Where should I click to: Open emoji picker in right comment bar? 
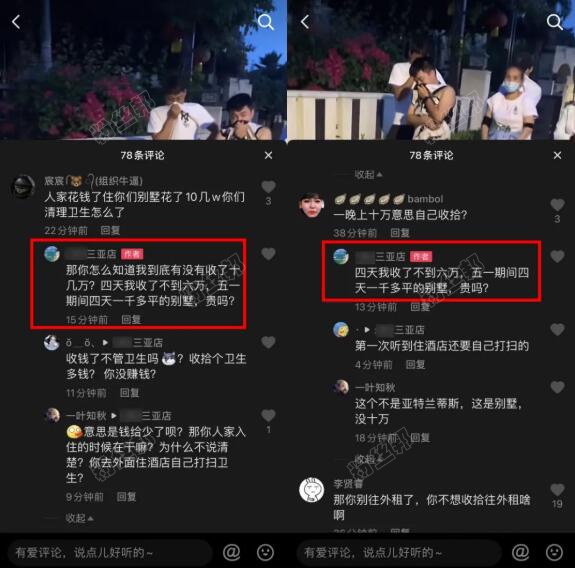pyautogui.click(x=554, y=551)
